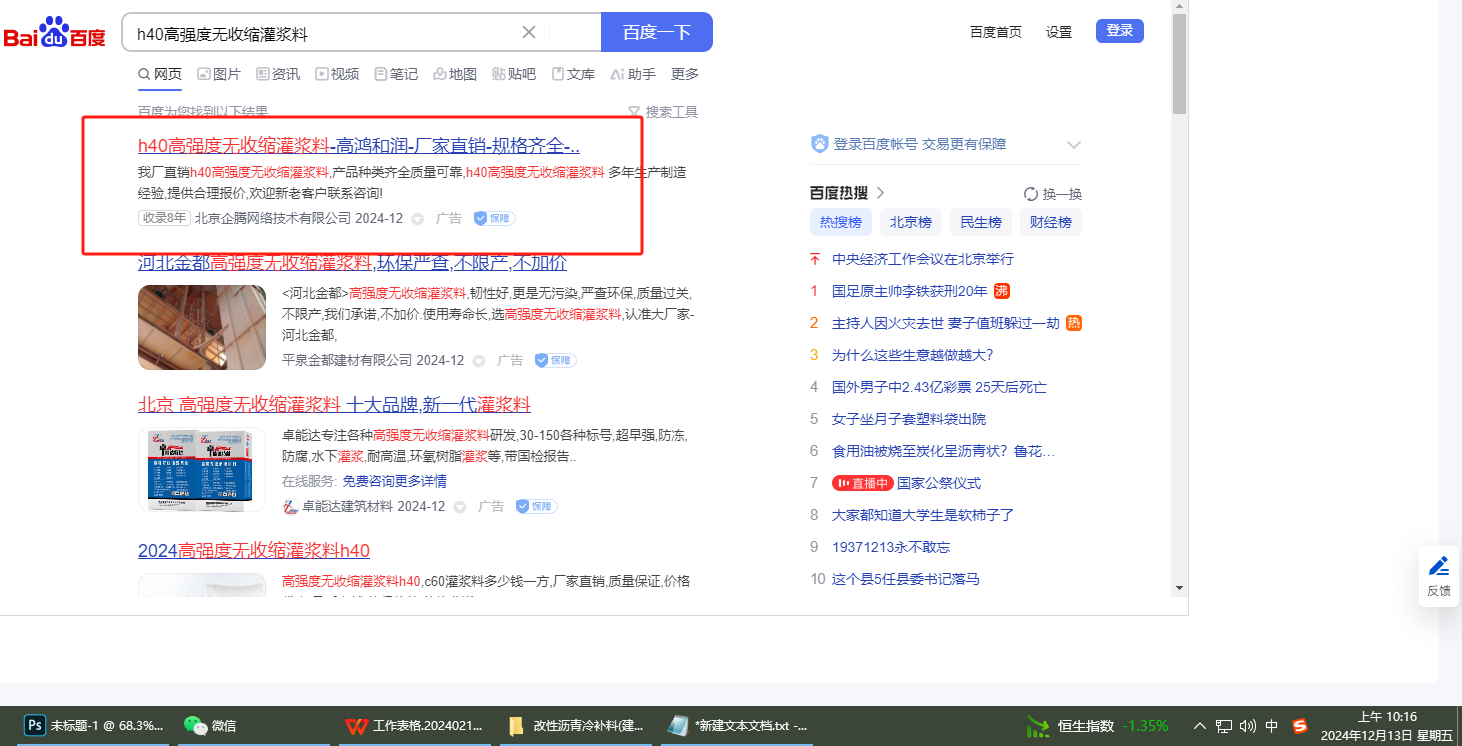Image resolution: width=1462 pixels, height=746 pixels.
Task: Click the volume icon in system tray
Action: point(1247,726)
